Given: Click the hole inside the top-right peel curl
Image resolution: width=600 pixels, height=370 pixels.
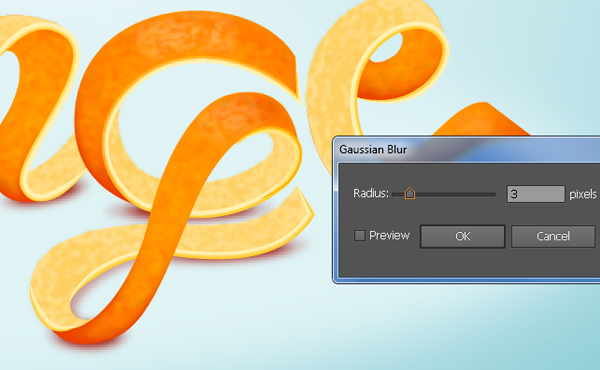Looking at the screenshot, I should [386, 48].
